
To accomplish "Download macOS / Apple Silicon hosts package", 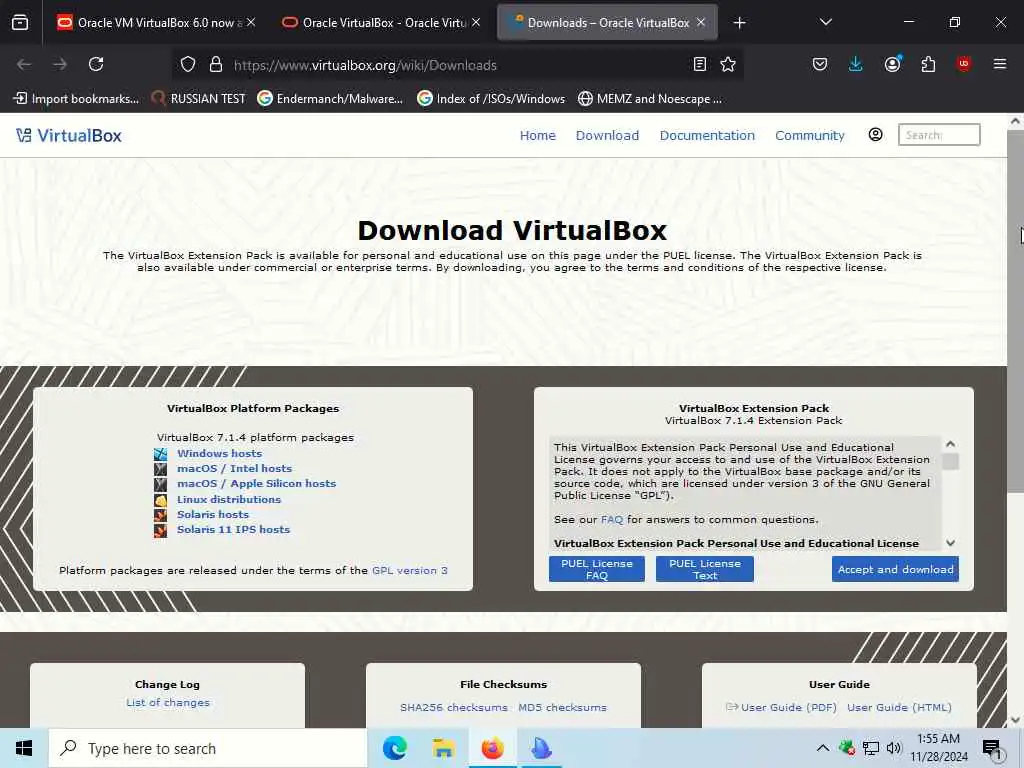I will click(257, 483).
